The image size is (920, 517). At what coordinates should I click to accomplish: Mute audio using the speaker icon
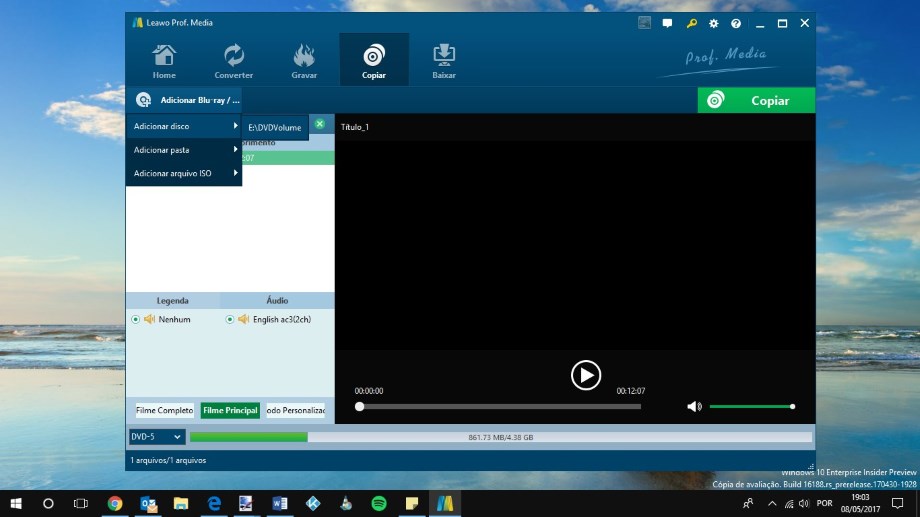pos(694,406)
